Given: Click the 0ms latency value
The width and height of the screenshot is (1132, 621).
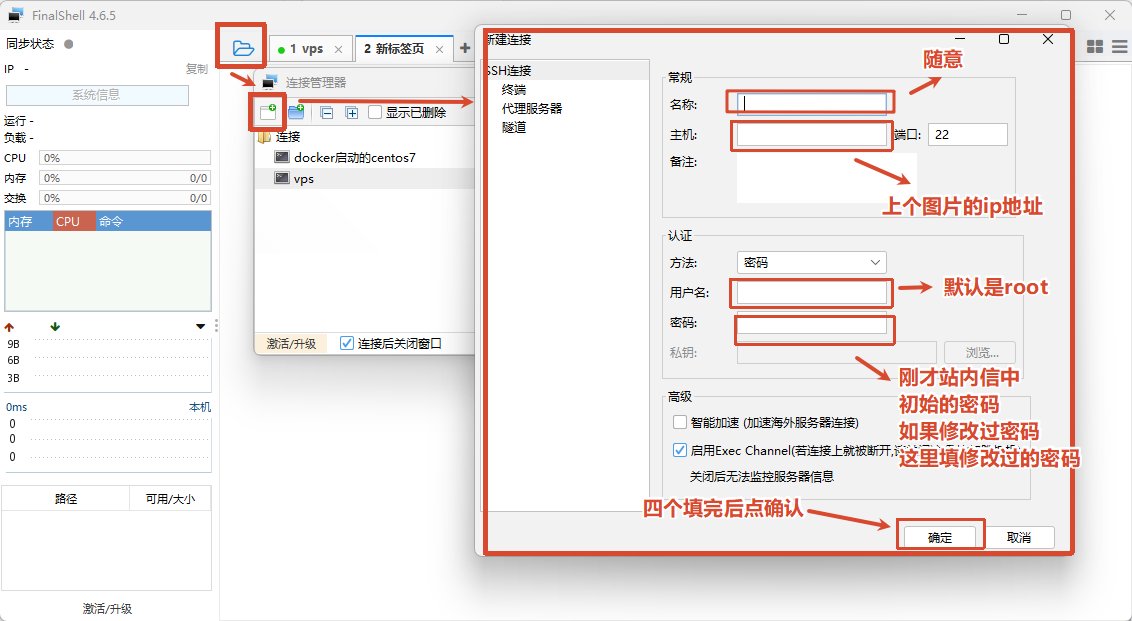Looking at the screenshot, I should tap(17, 407).
